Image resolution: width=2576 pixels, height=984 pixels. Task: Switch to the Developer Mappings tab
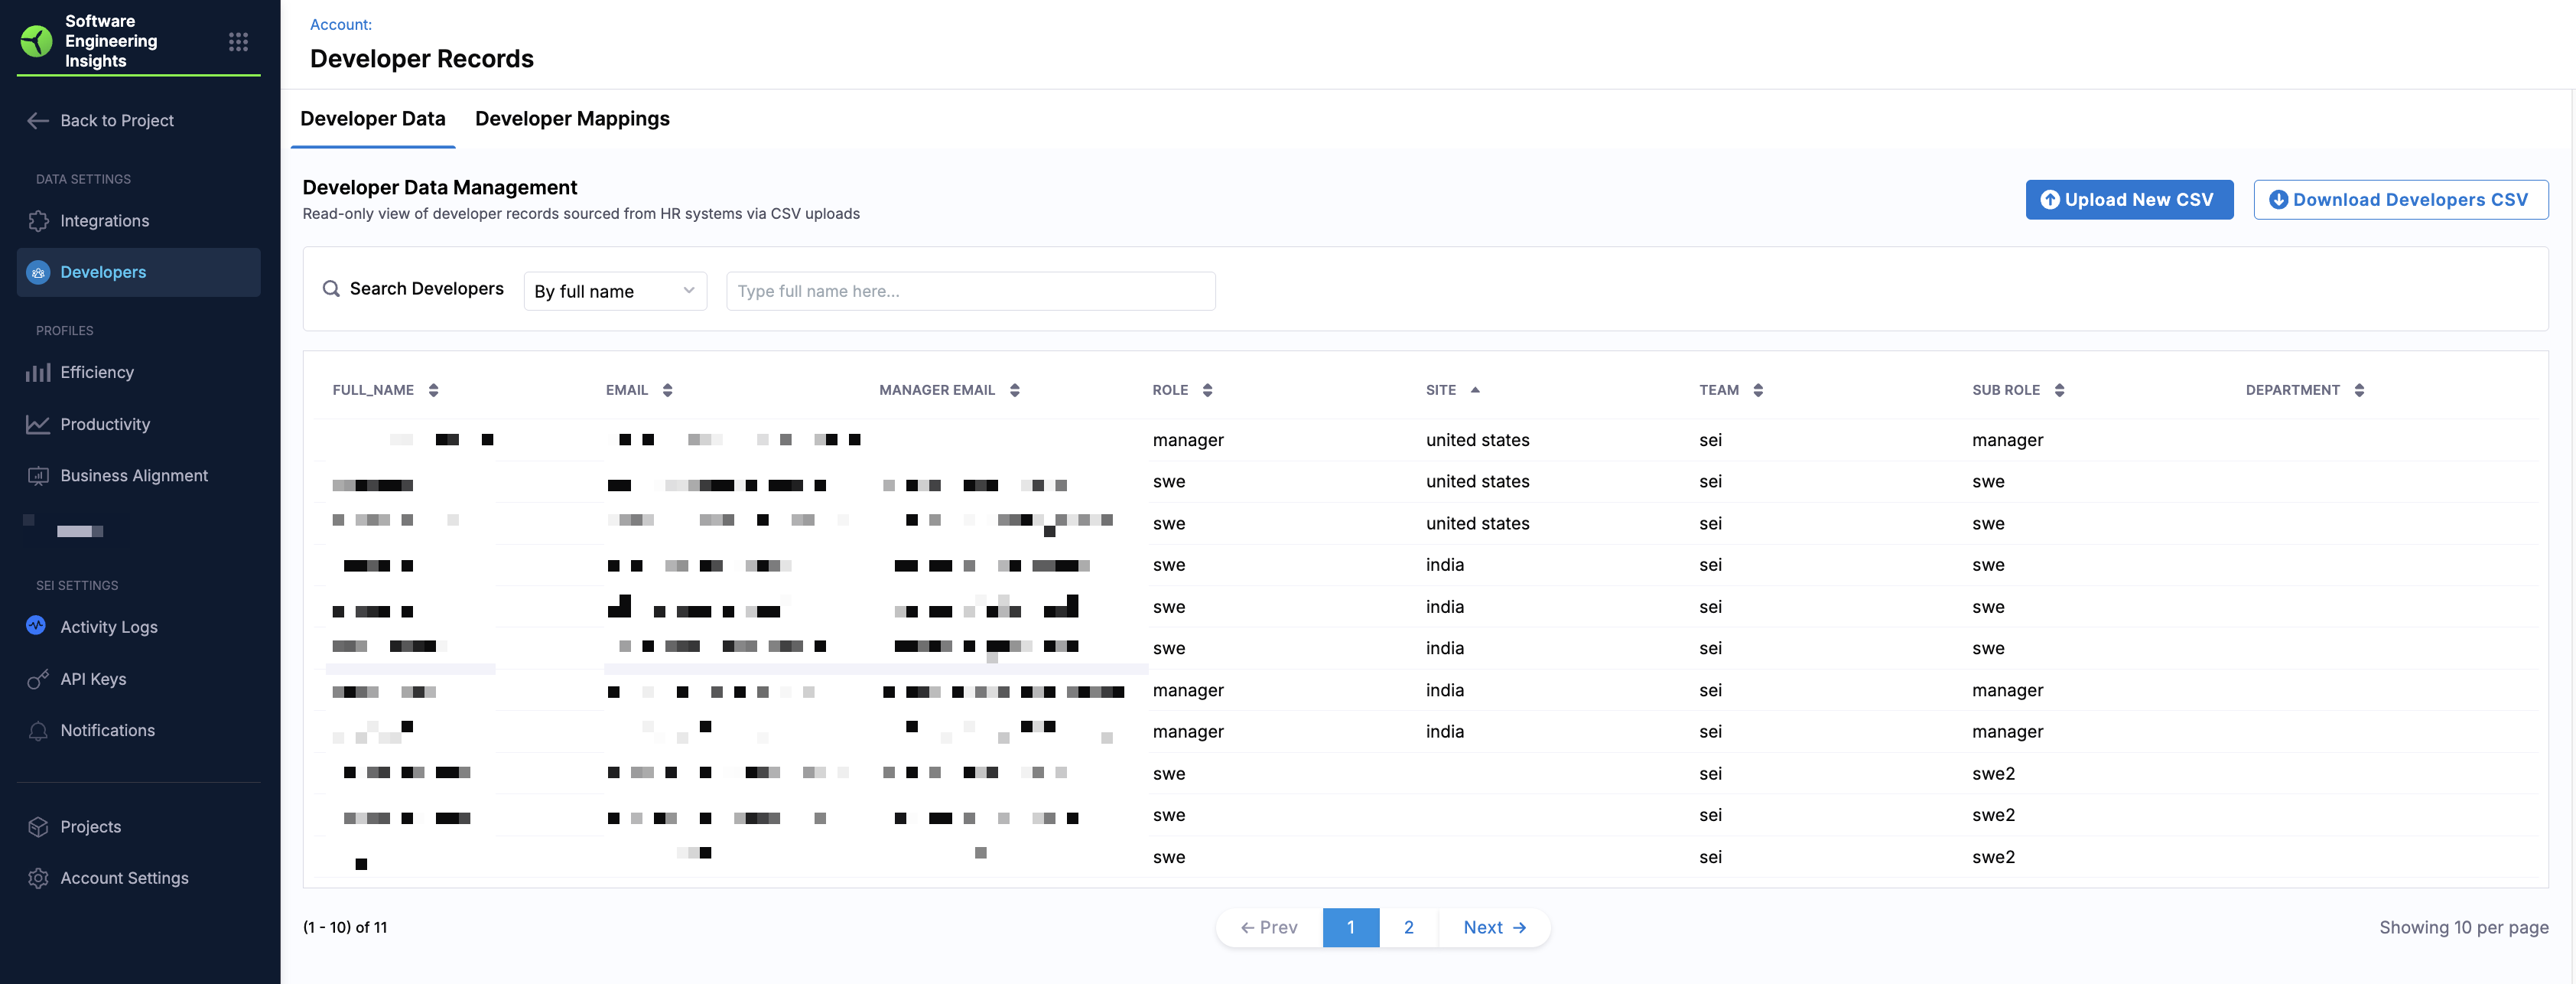572,119
